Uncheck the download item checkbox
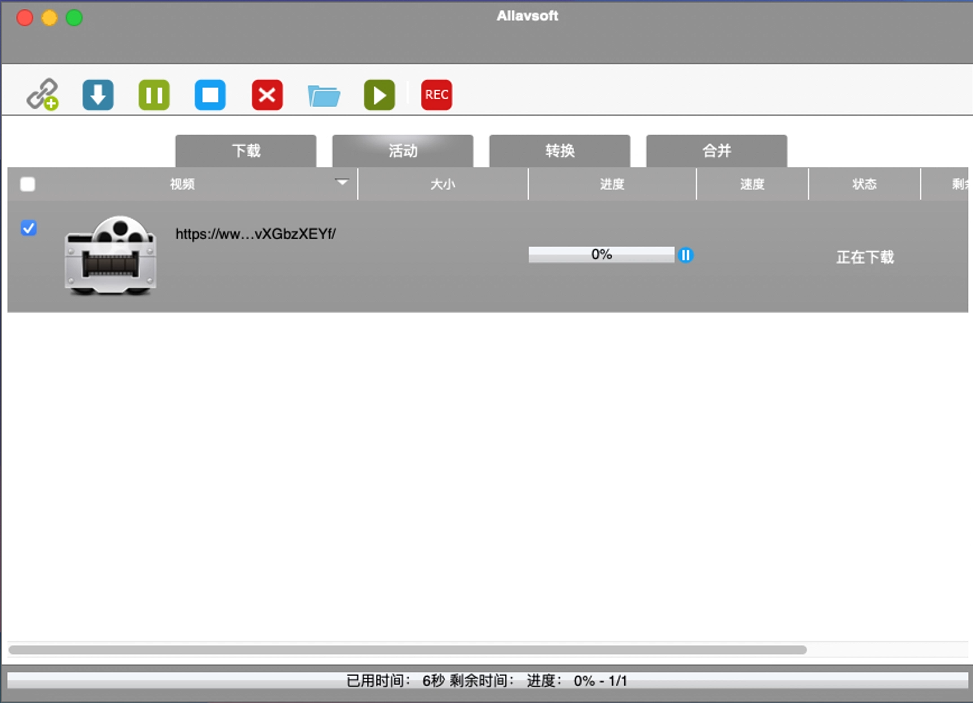 29,228
